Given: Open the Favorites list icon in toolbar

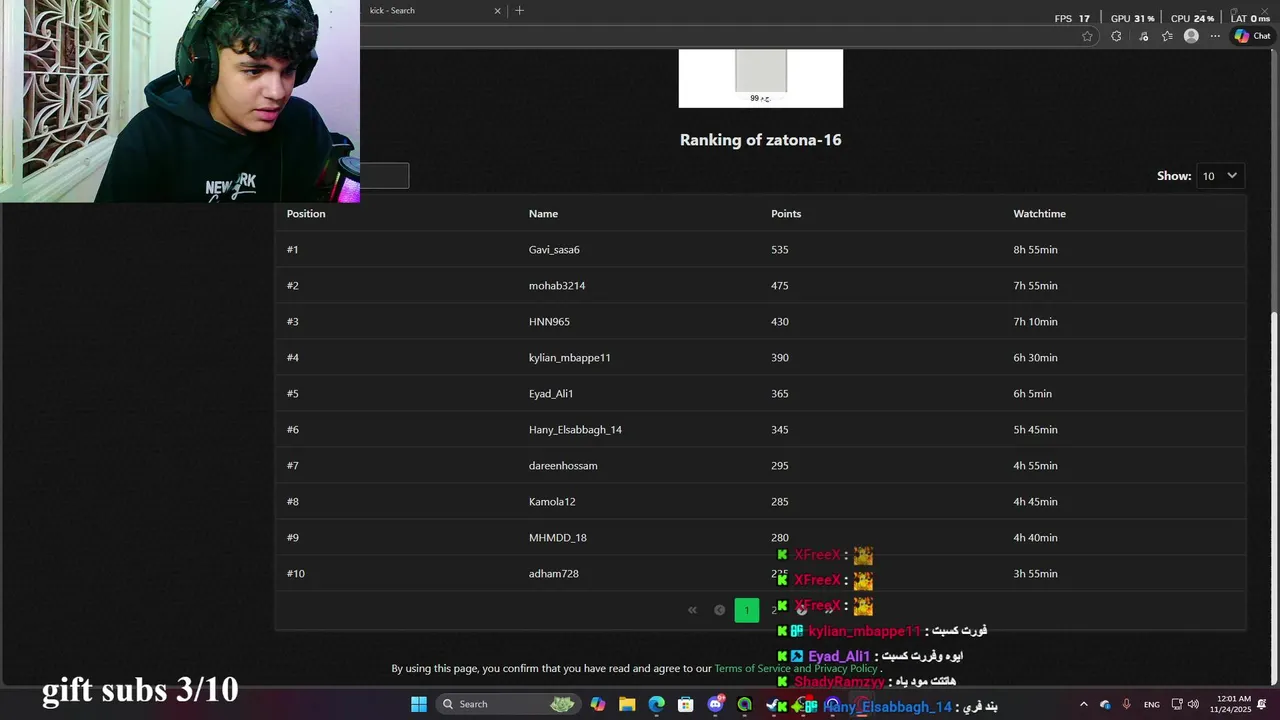Looking at the screenshot, I should (1167, 36).
